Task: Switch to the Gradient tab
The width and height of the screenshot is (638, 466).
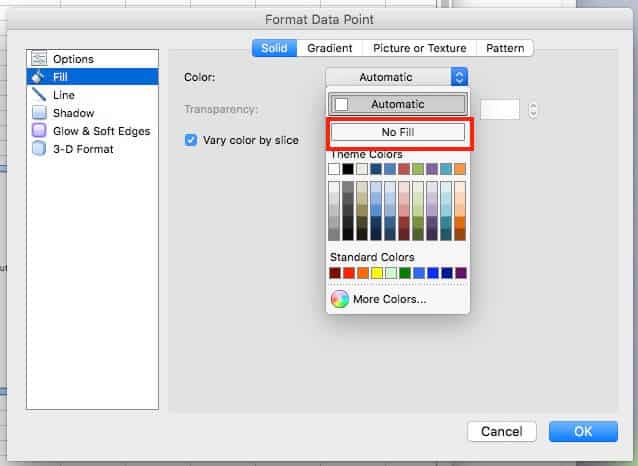Action: pyautogui.click(x=330, y=48)
